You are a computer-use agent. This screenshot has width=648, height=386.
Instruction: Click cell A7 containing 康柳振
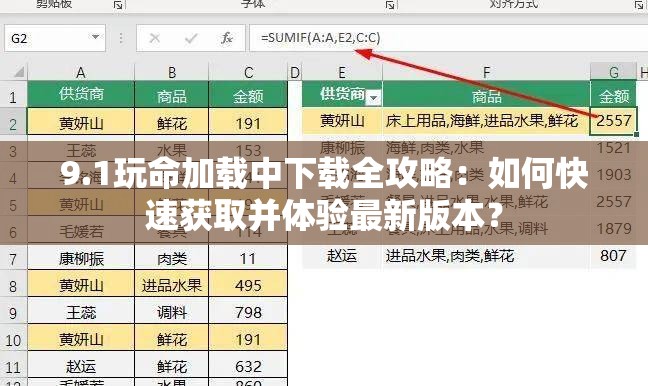tap(81, 258)
